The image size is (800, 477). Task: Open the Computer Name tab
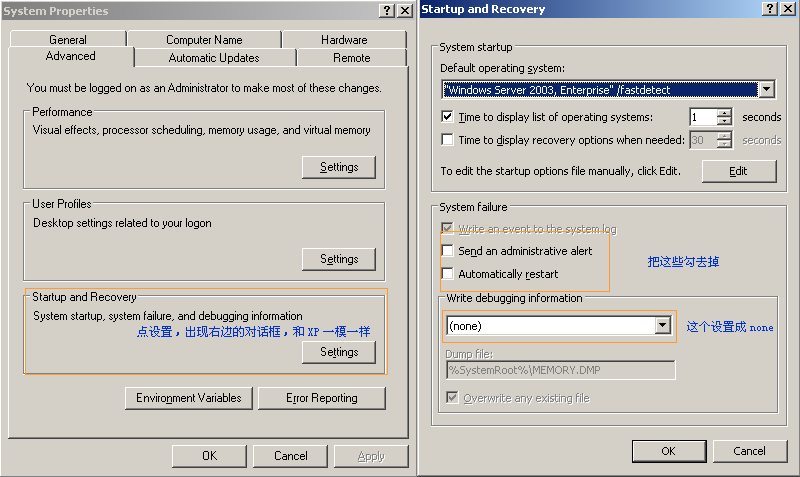point(204,40)
